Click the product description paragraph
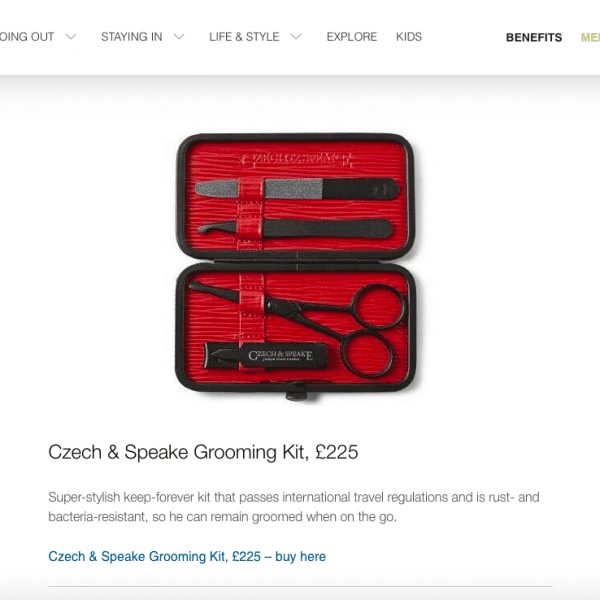600x600 pixels. [x=293, y=507]
